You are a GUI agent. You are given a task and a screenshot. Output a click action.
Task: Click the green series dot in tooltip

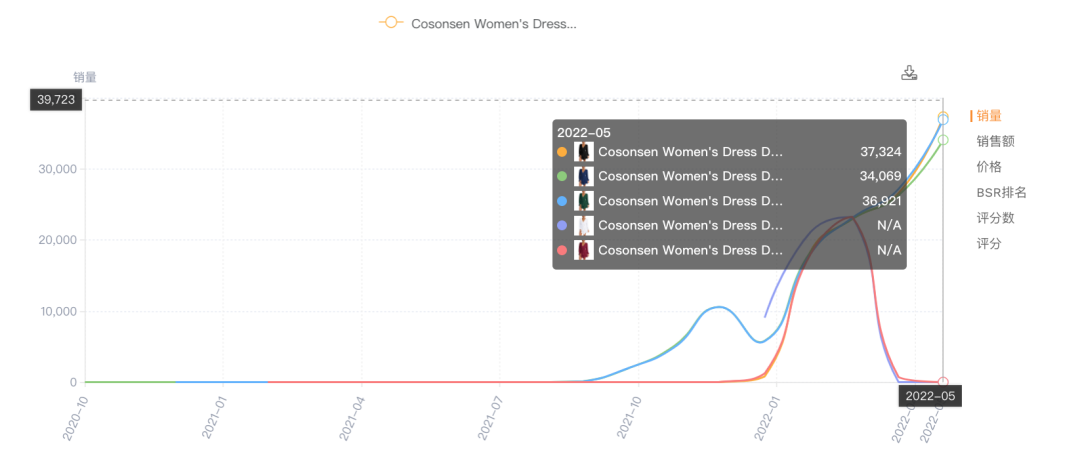tap(562, 176)
